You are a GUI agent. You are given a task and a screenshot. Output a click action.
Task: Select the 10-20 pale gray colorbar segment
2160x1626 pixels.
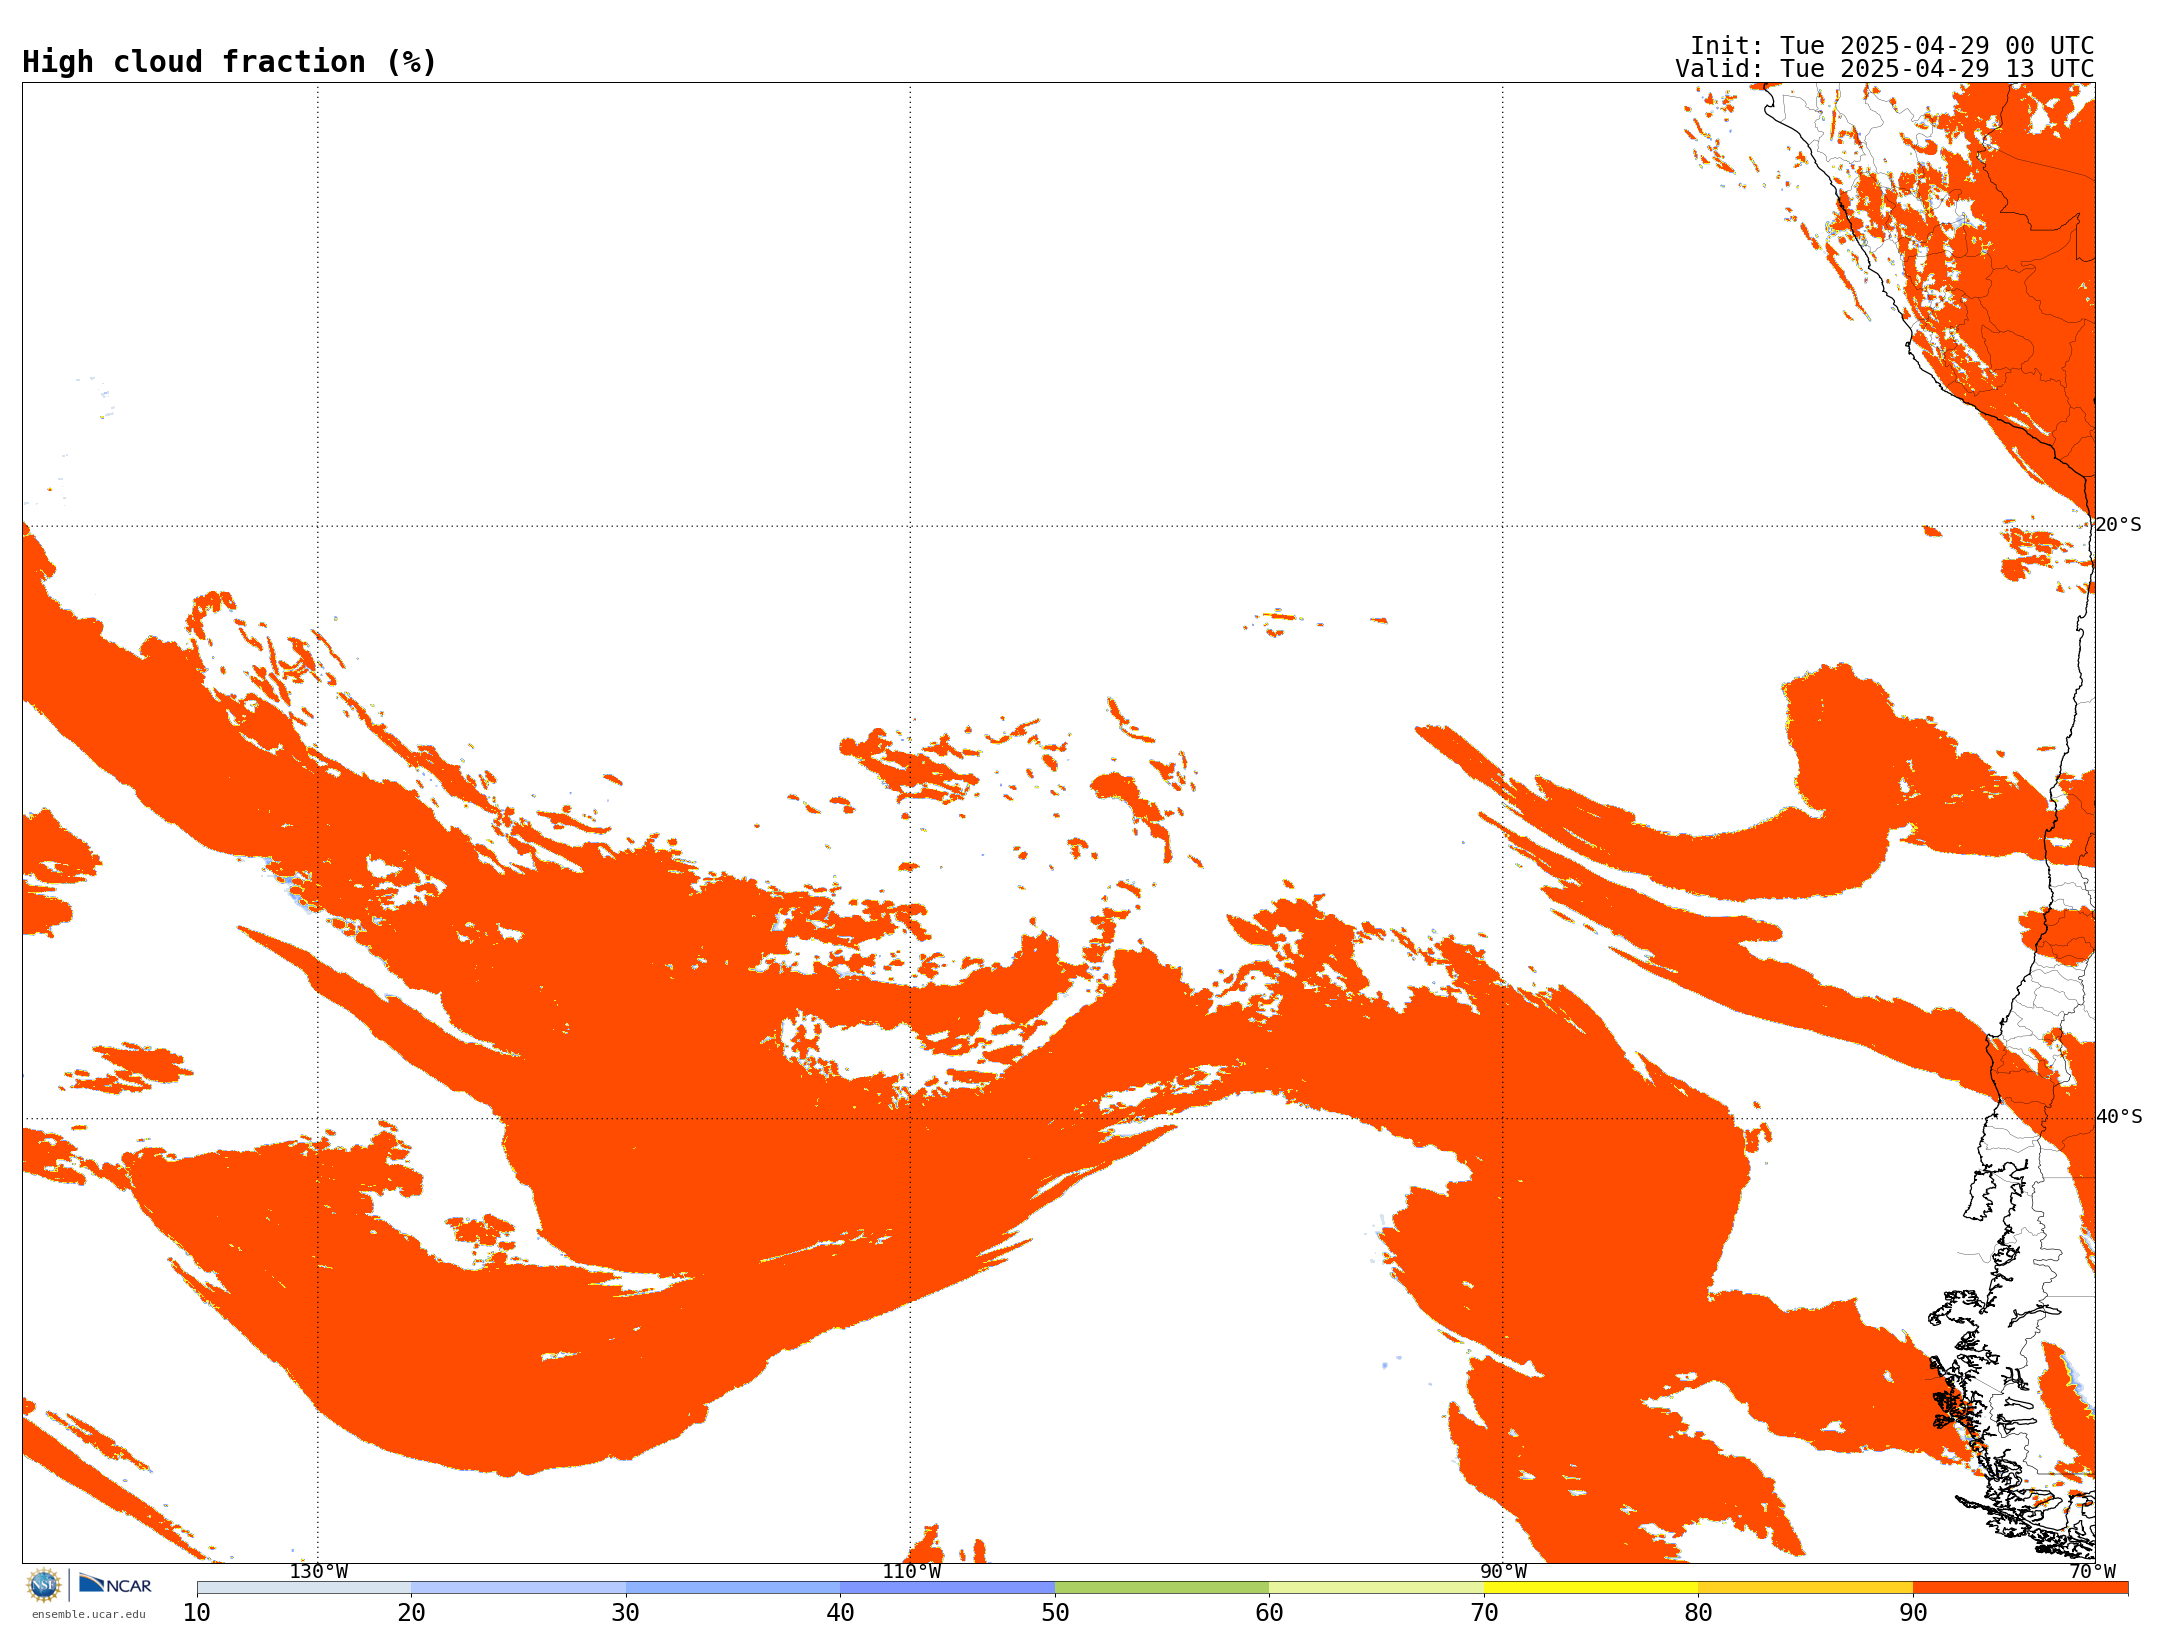[x=304, y=1588]
